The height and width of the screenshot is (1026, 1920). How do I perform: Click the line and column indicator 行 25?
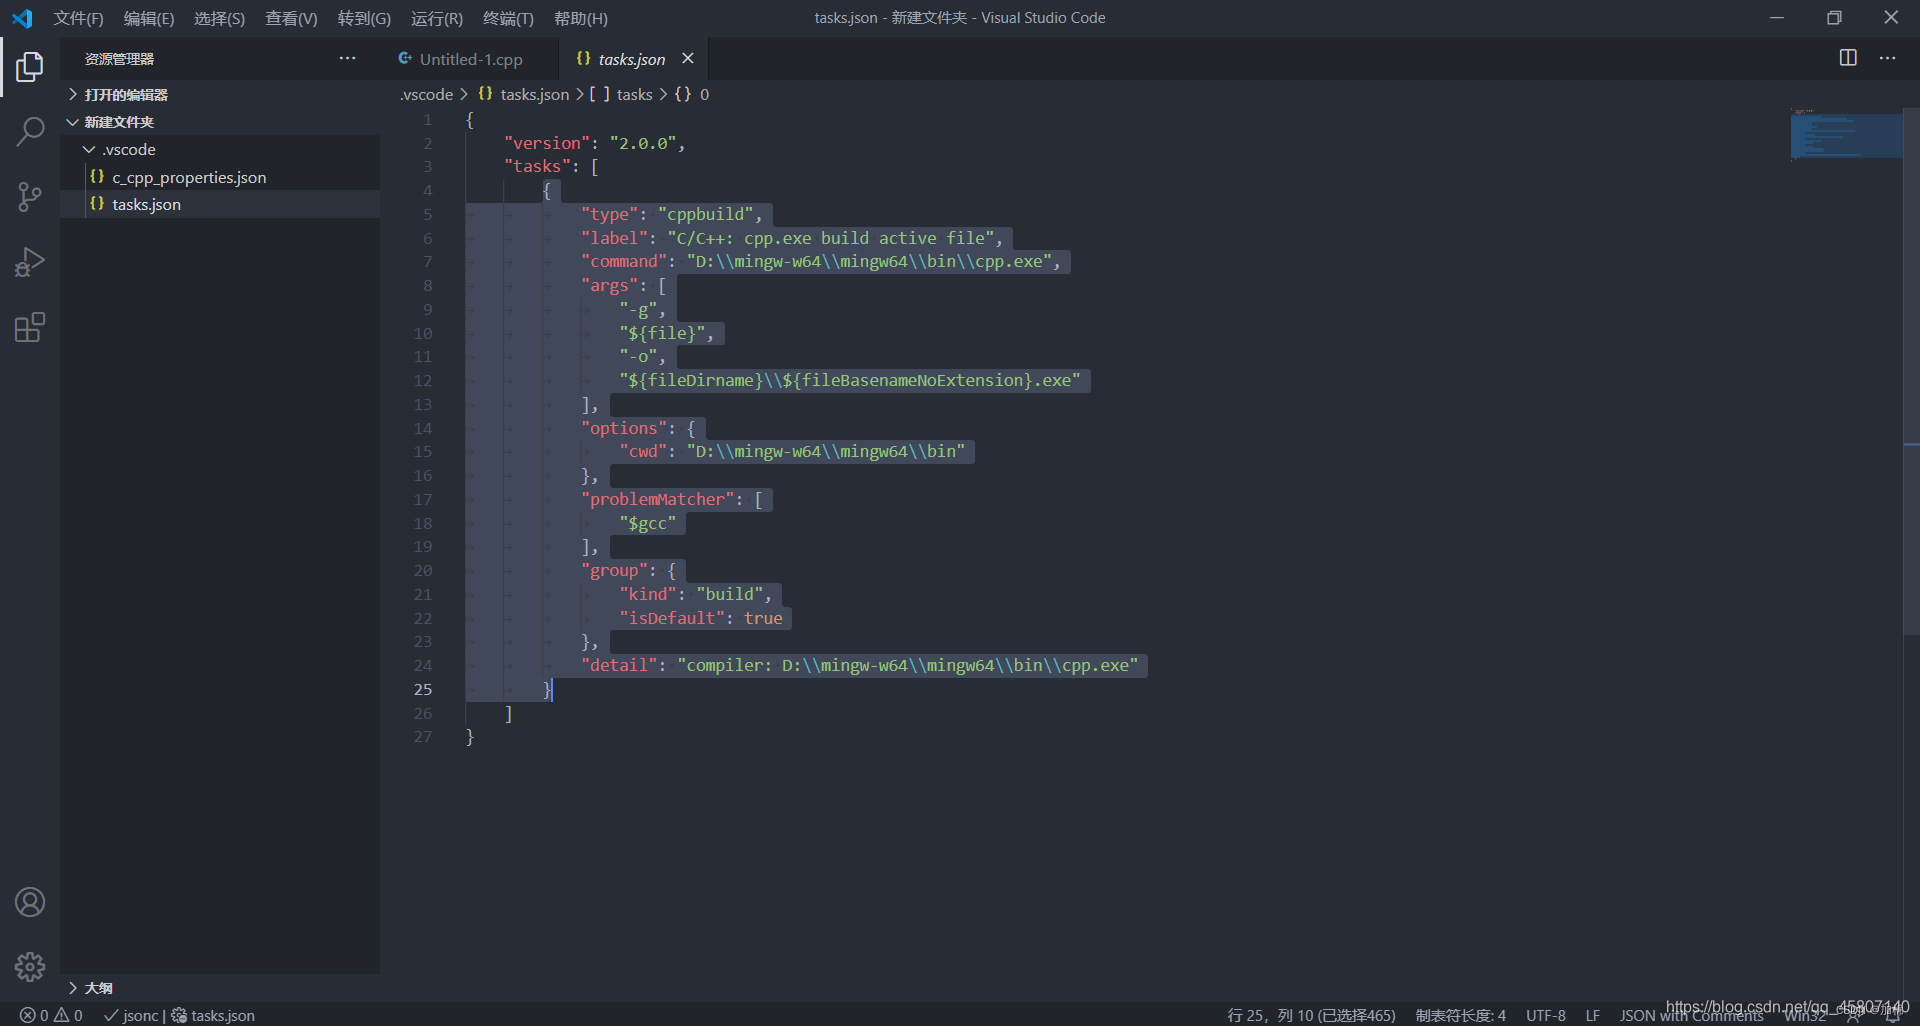point(1311,1015)
